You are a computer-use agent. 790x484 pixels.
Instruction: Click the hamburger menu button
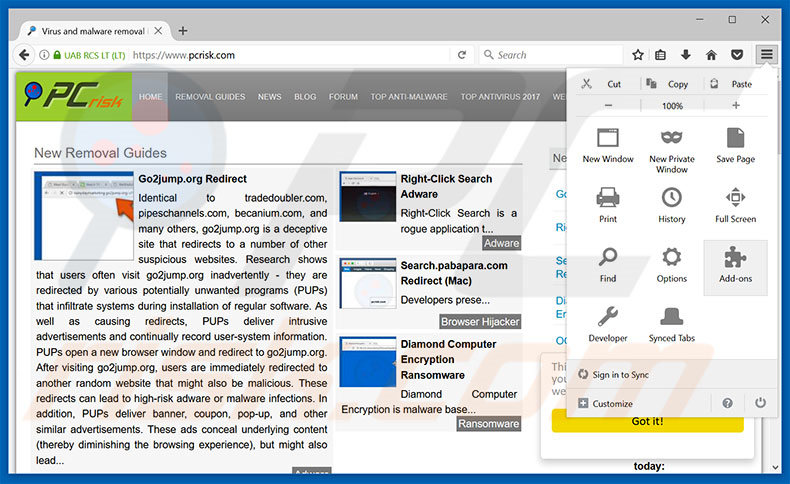pyautogui.click(x=766, y=54)
